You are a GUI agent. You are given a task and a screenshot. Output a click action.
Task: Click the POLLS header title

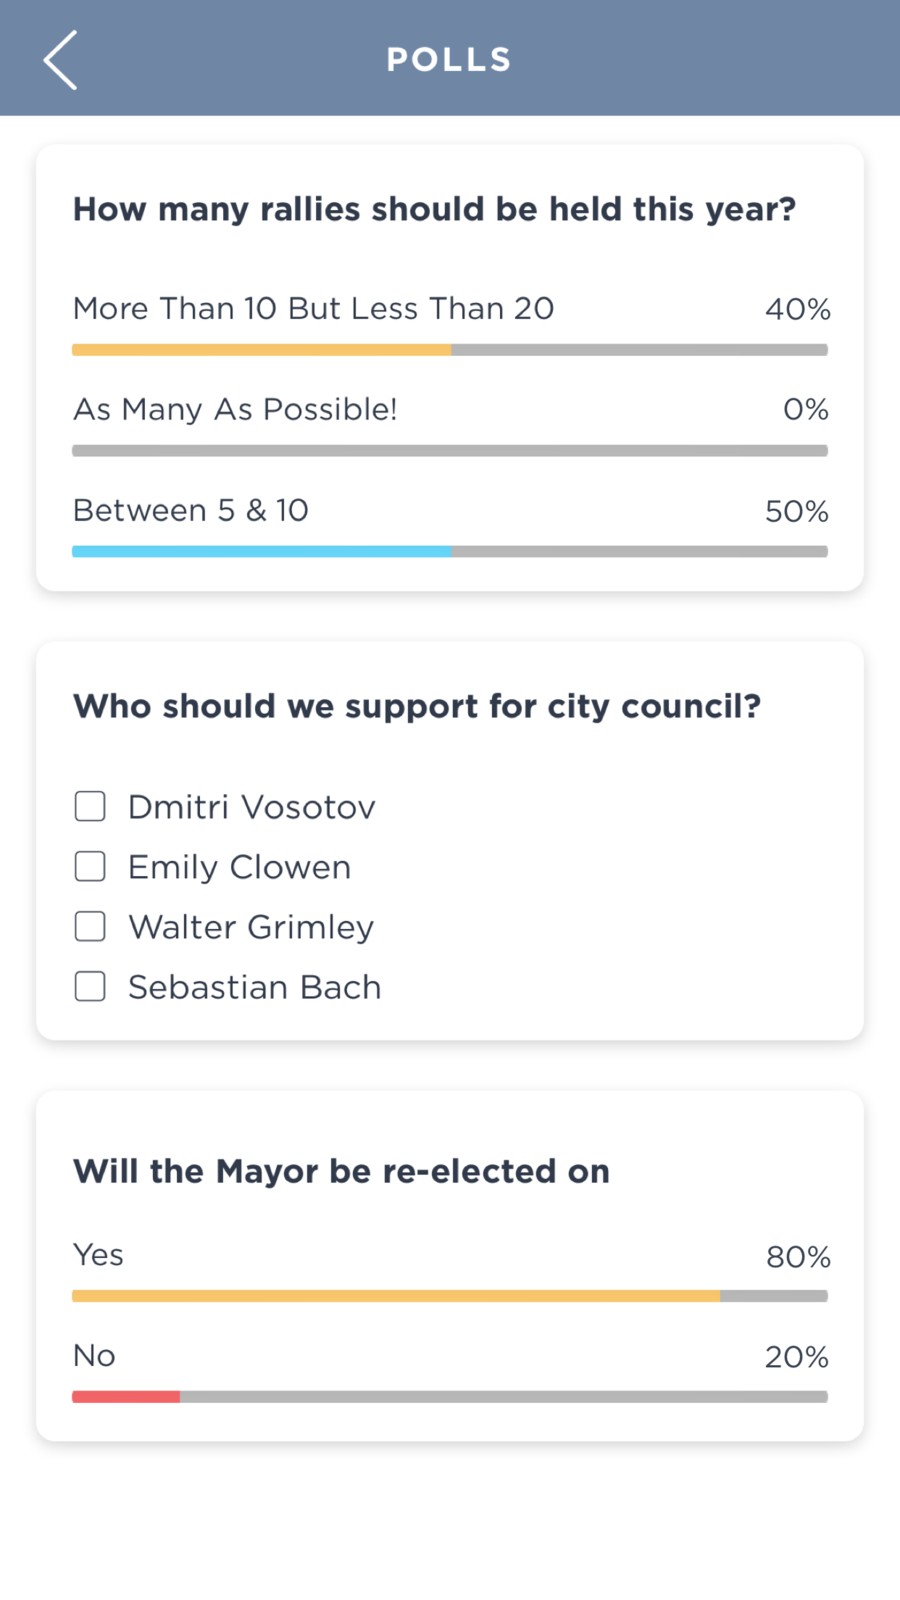click(x=449, y=60)
